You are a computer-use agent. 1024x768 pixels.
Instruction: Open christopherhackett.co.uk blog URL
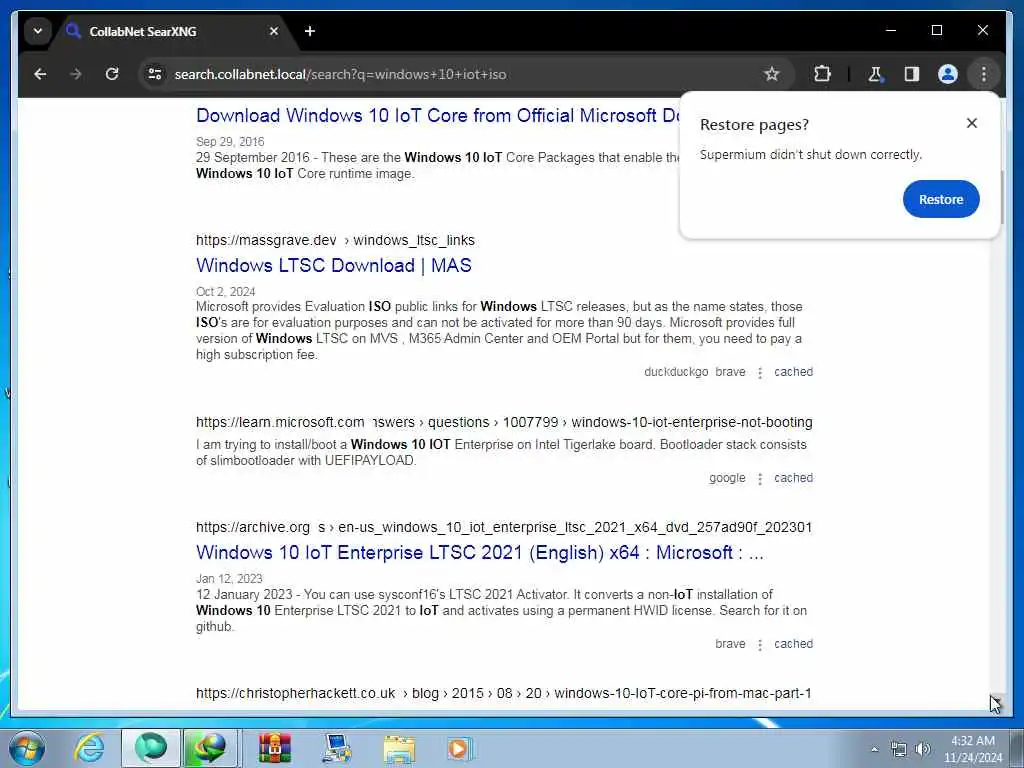(504, 693)
